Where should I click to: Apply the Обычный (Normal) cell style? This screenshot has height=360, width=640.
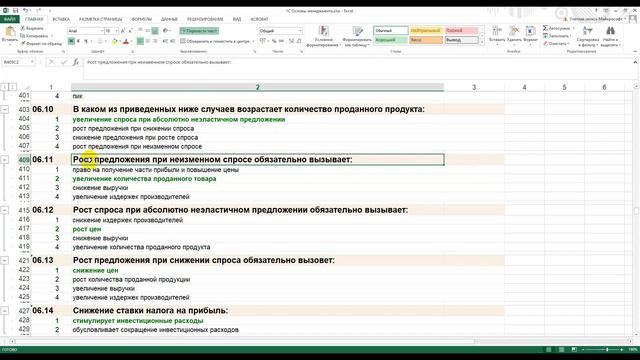click(x=391, y=31)
